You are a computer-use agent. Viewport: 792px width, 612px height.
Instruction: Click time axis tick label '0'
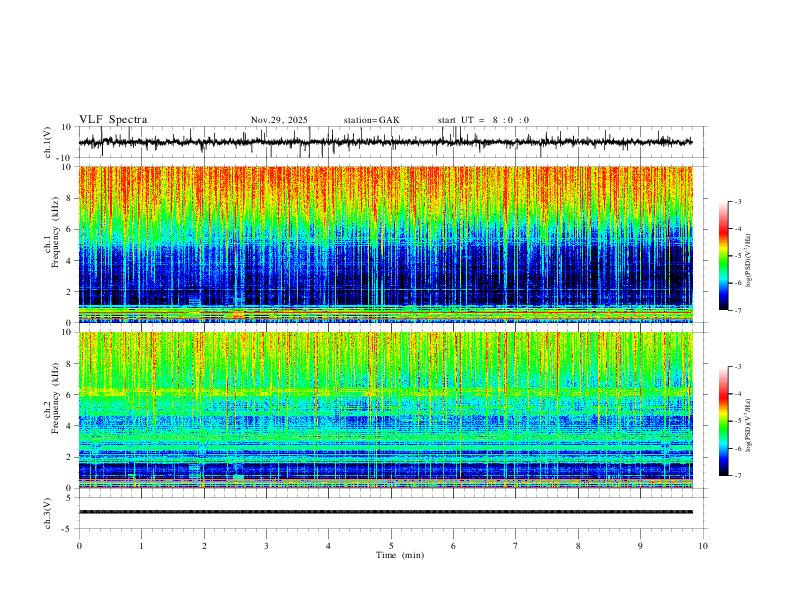tap(79, 546)
